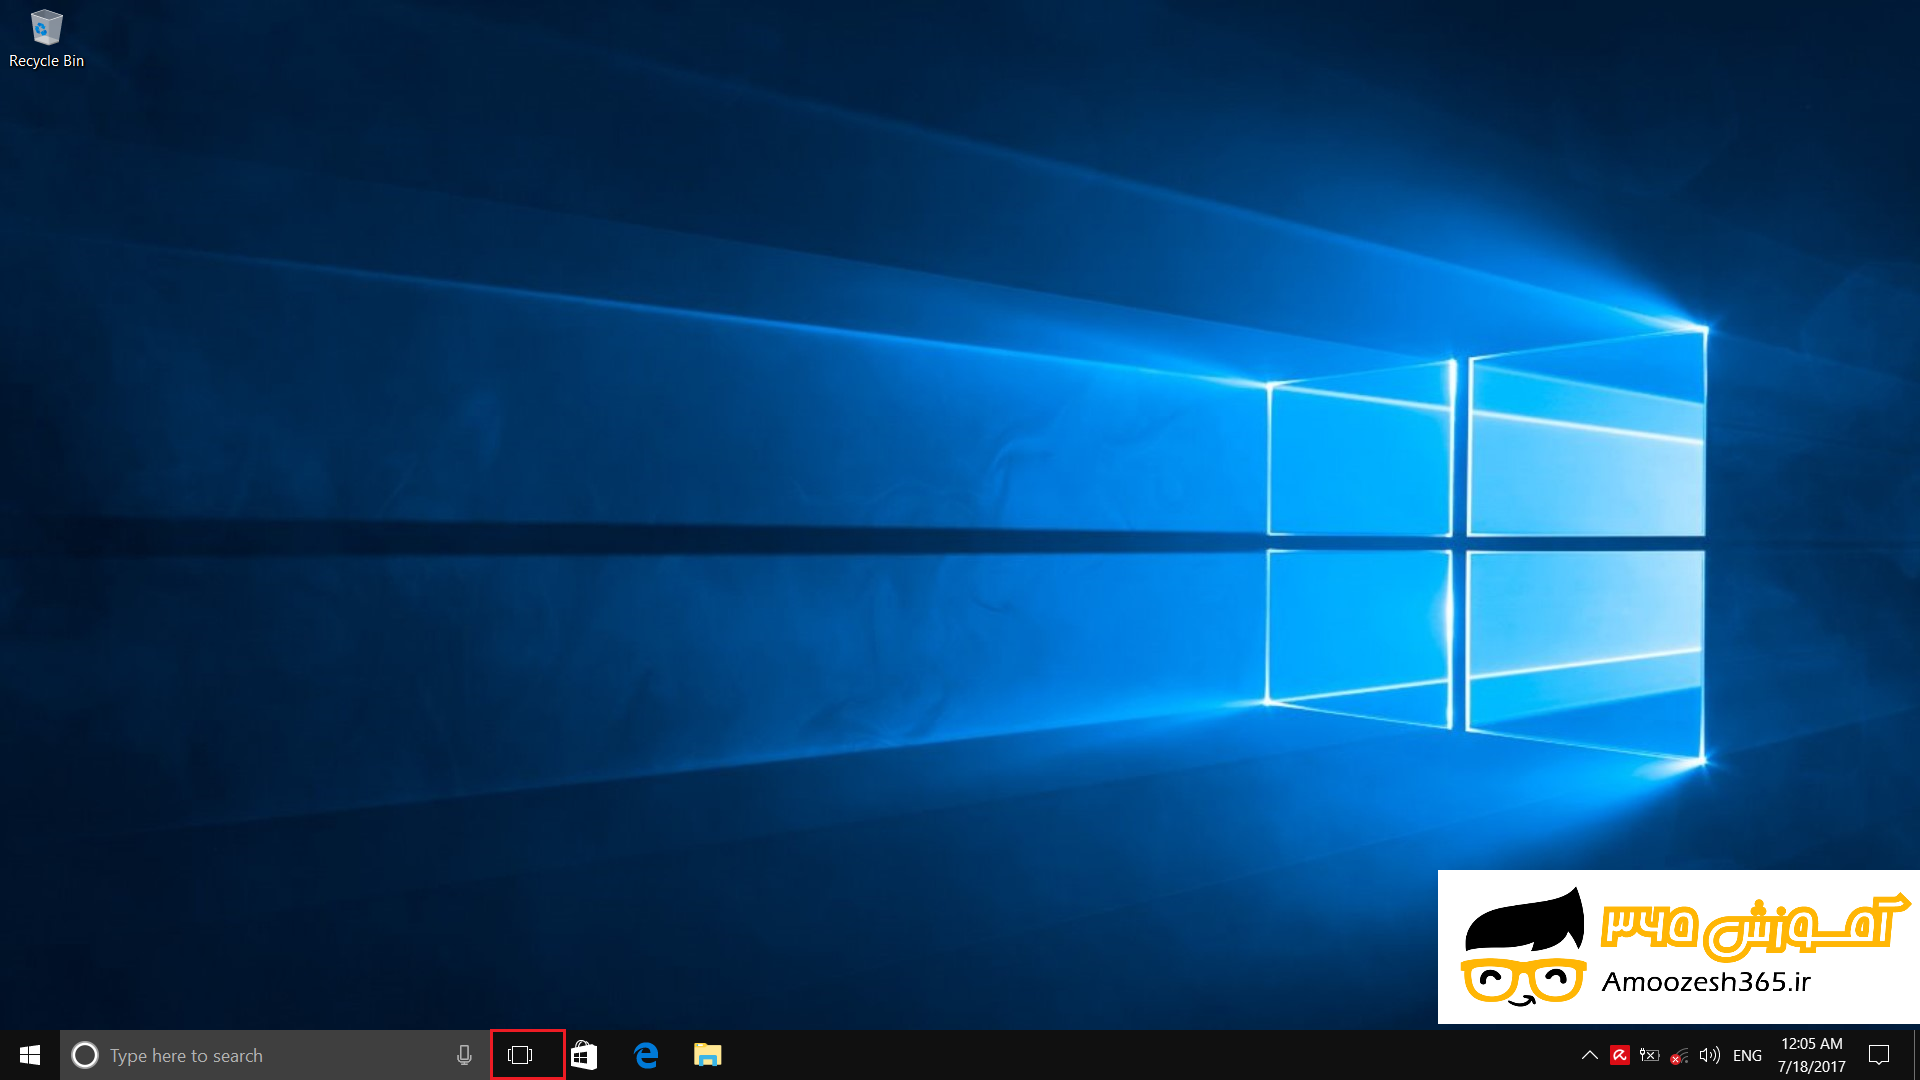
Task: Focus the 'Type here to search' box
Action: [x=275, y=1055]
